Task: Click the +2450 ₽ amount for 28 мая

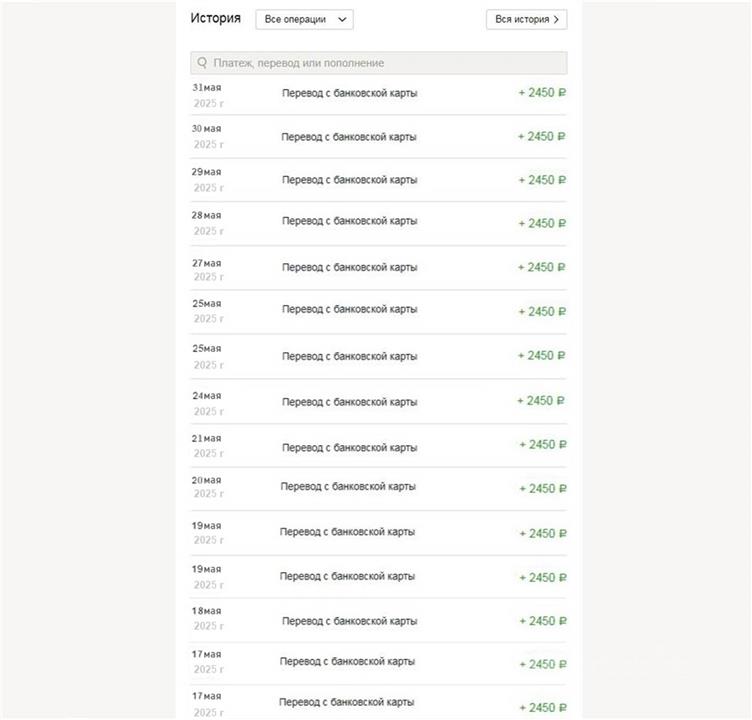Action: [x=543, y=224]
